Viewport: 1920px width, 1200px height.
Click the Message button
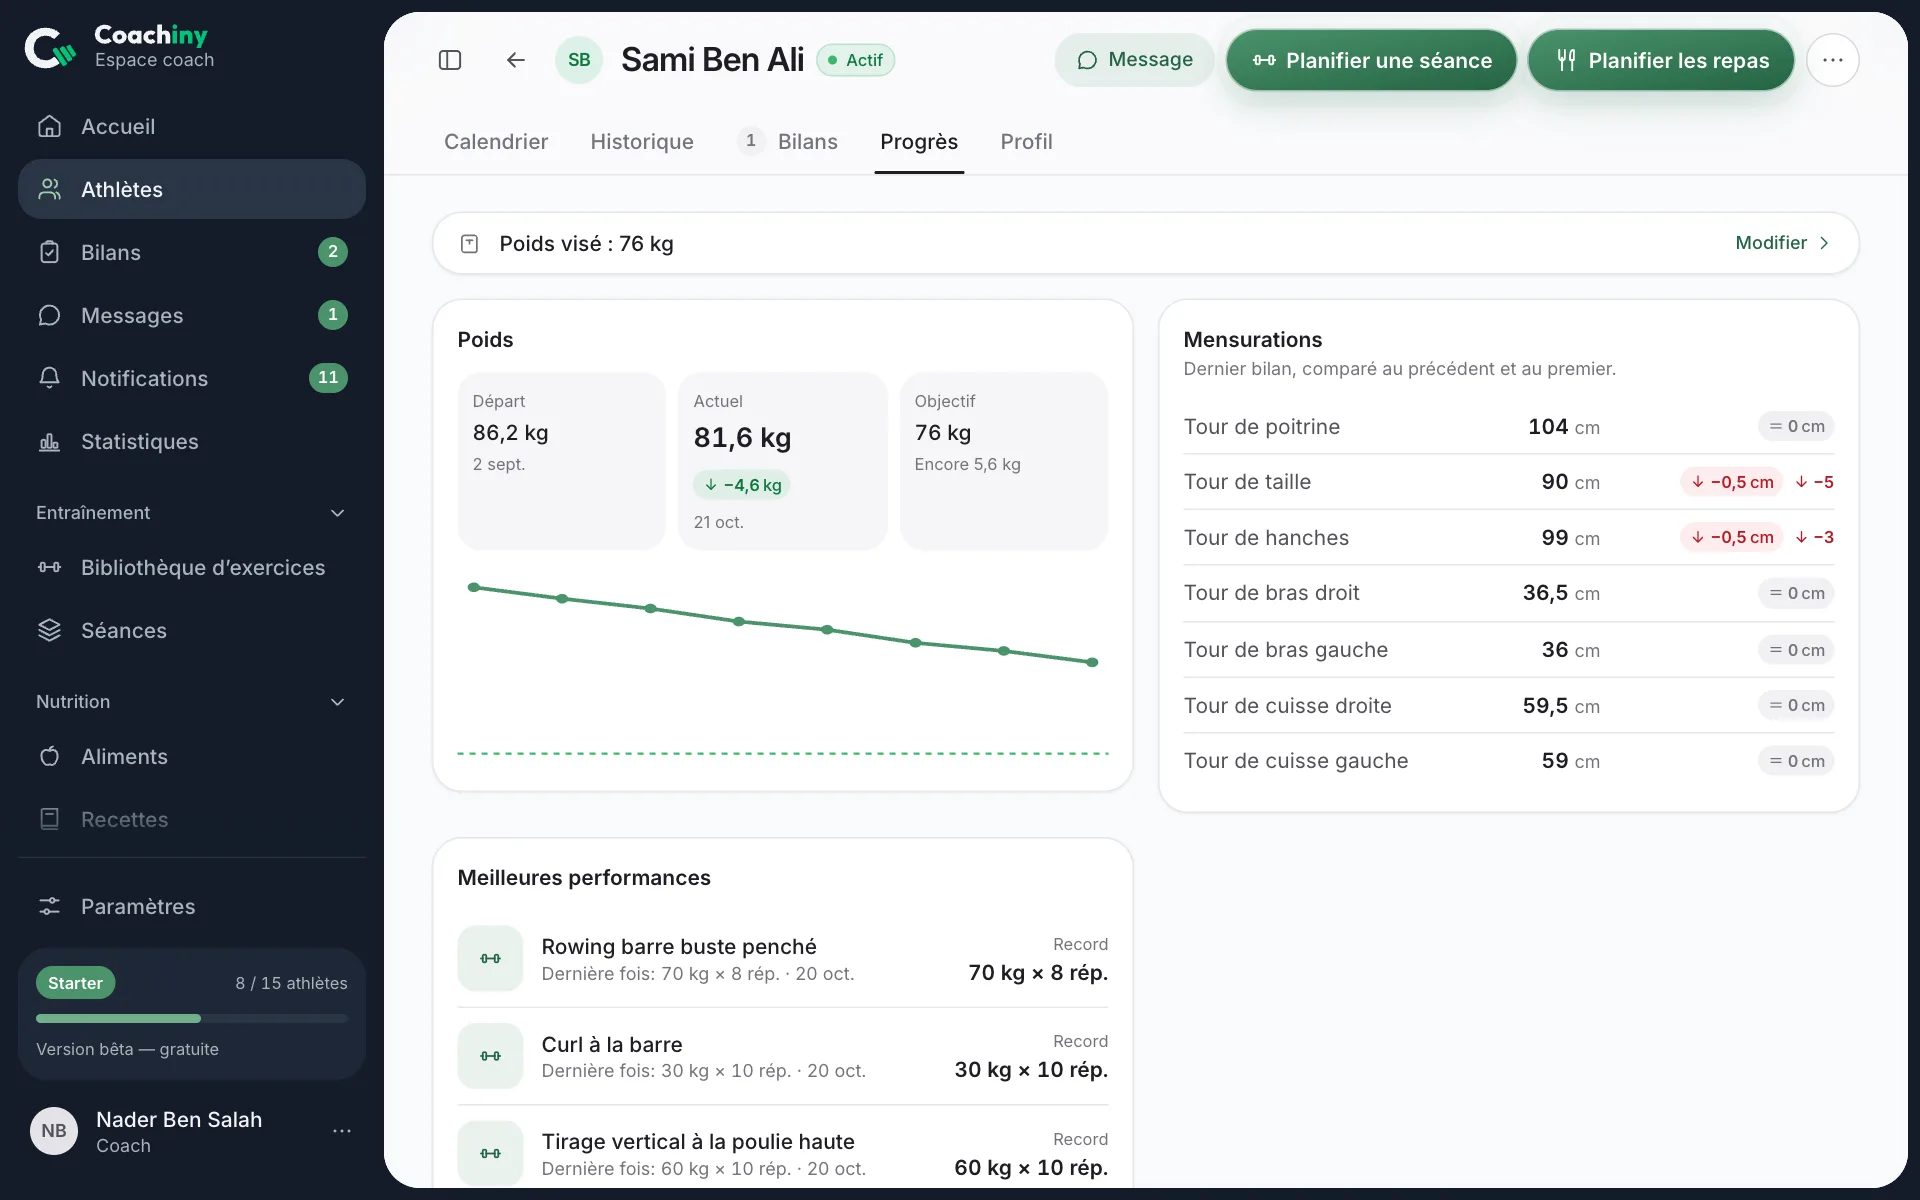(x=1135, y=60)
